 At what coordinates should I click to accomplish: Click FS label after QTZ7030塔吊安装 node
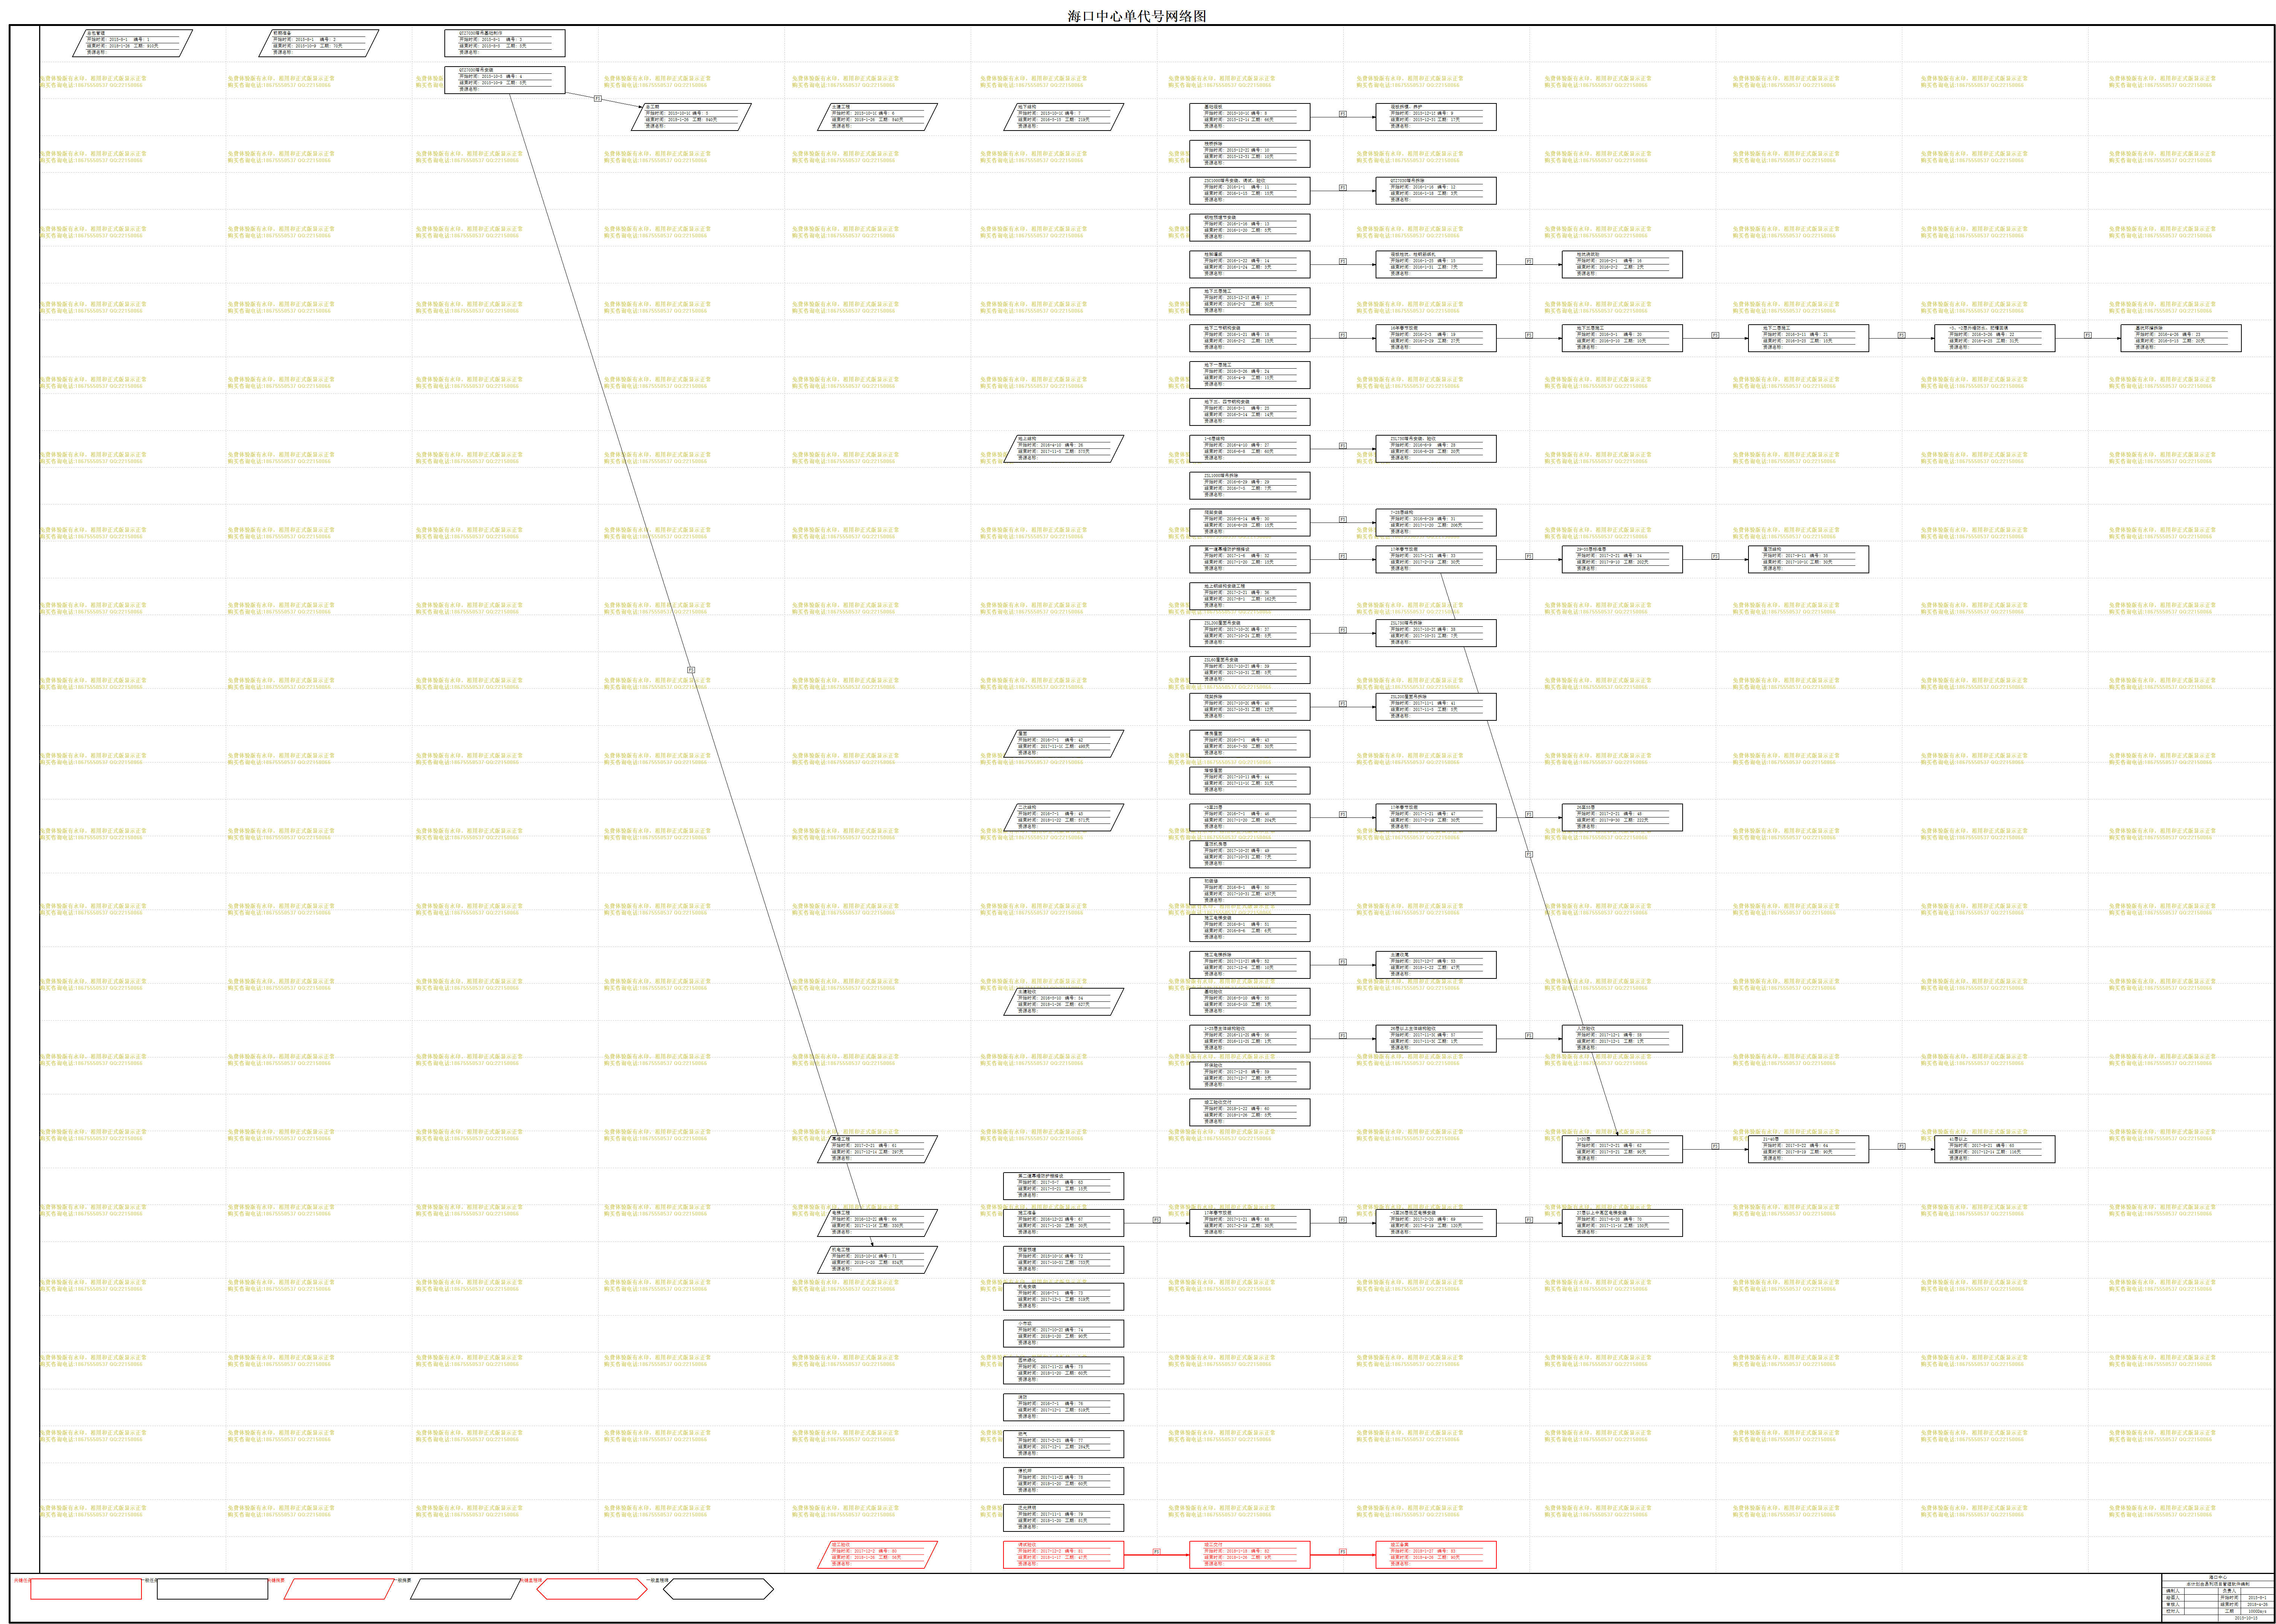598,99
